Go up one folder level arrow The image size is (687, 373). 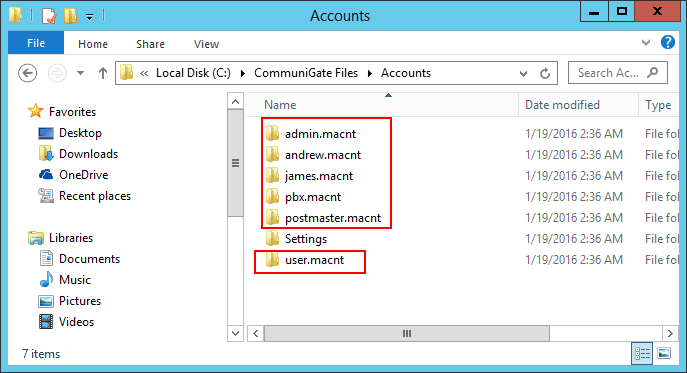coord(103,73)
